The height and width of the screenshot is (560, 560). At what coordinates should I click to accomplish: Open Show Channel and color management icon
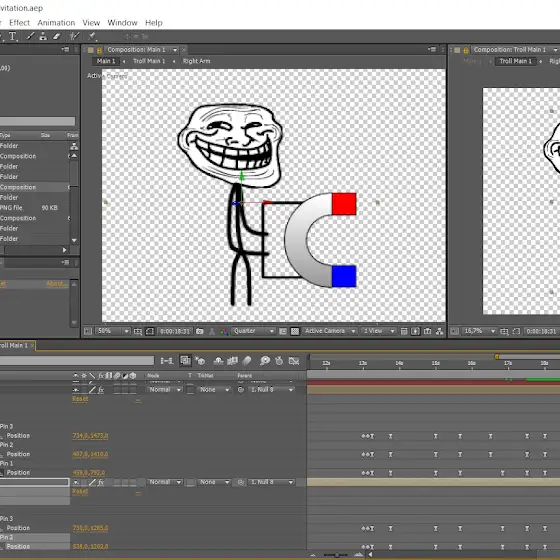click(224, 331)
